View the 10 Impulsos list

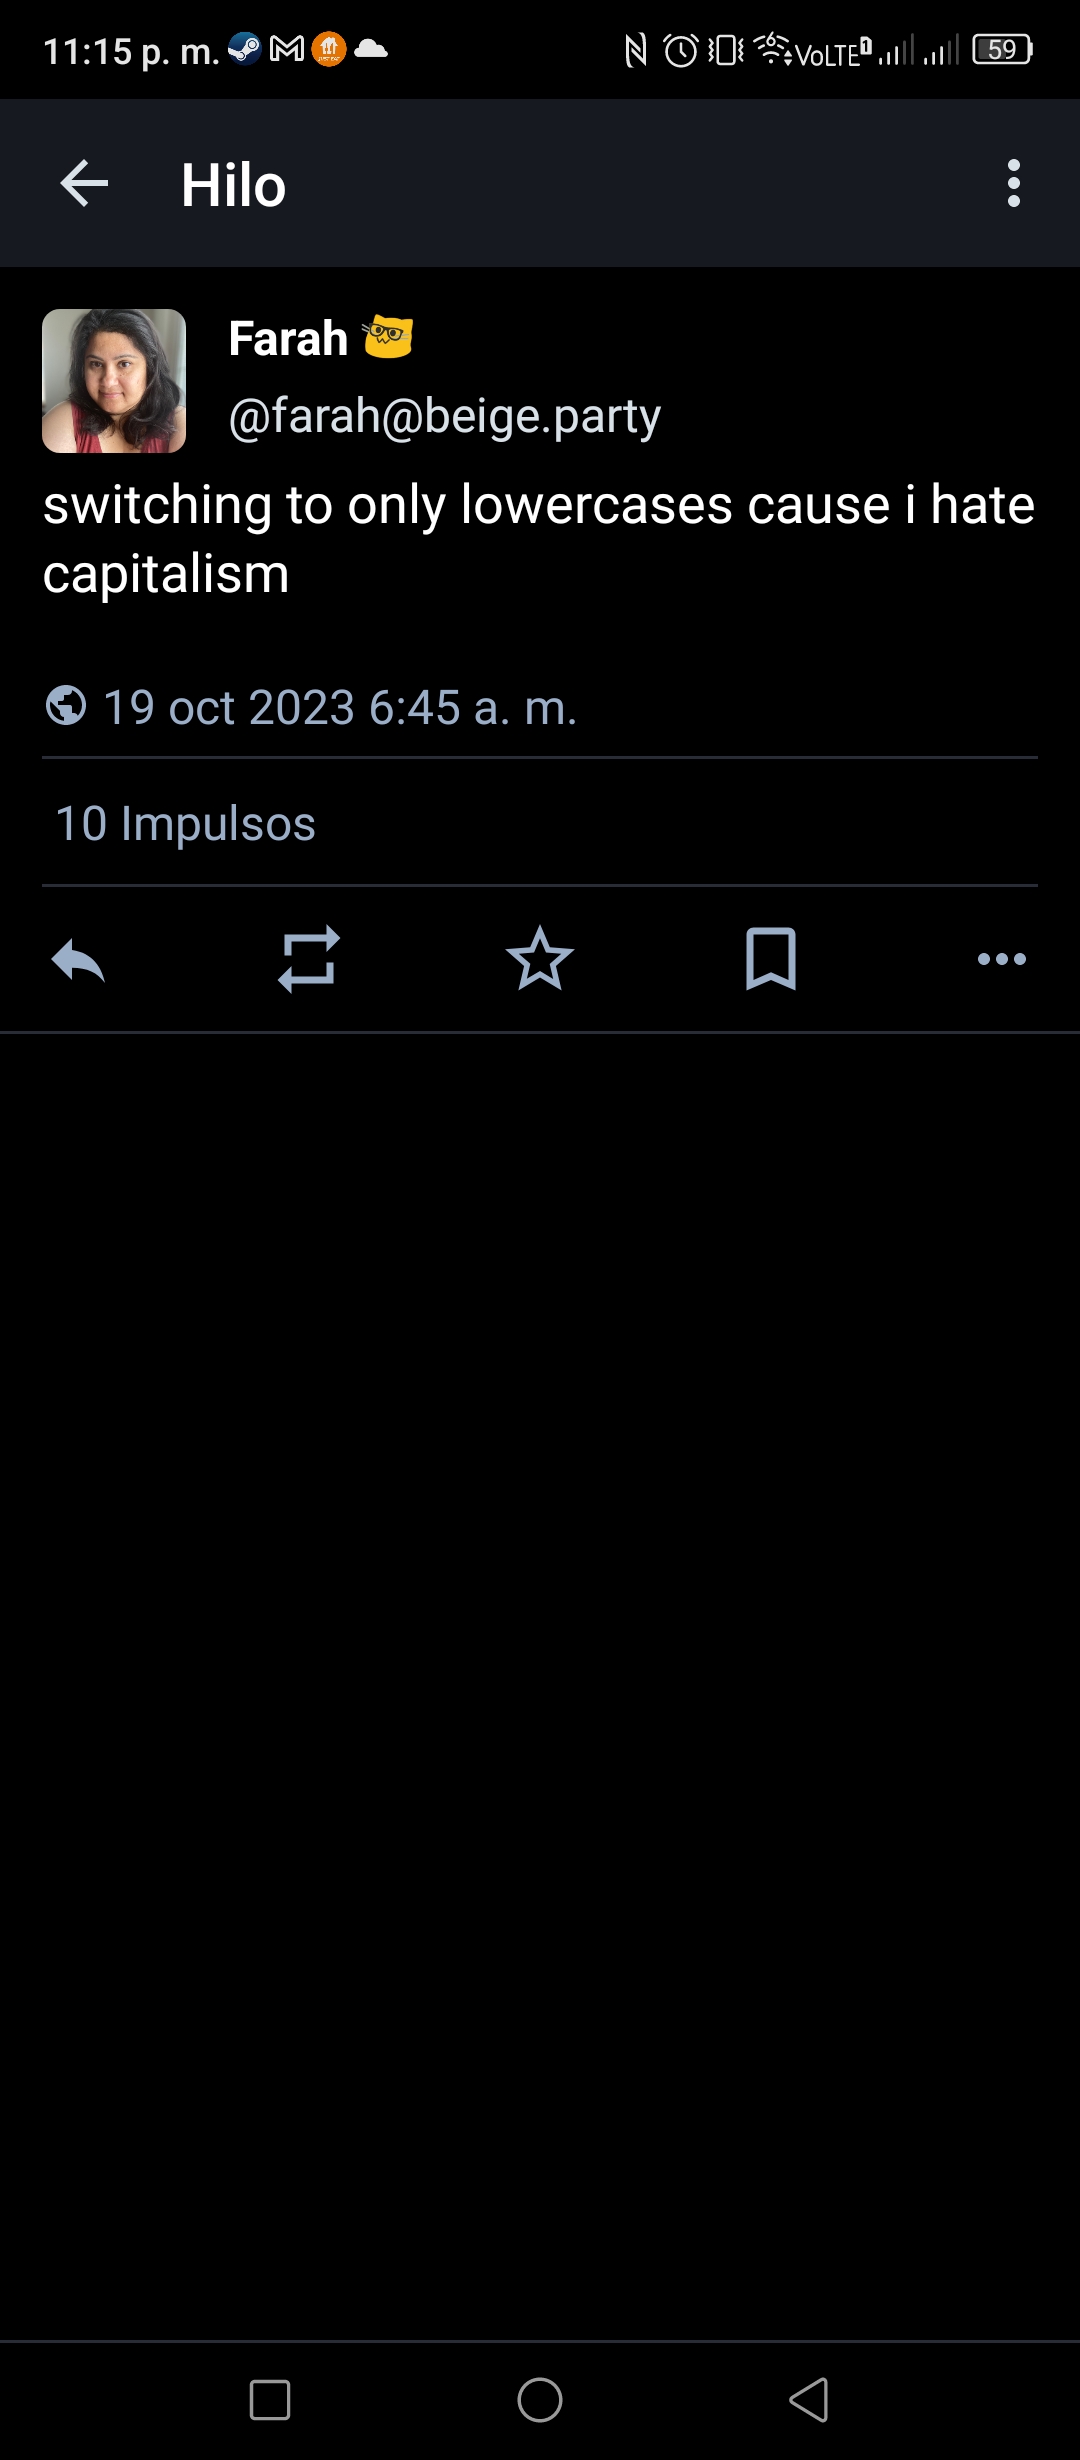click(186, 824)
